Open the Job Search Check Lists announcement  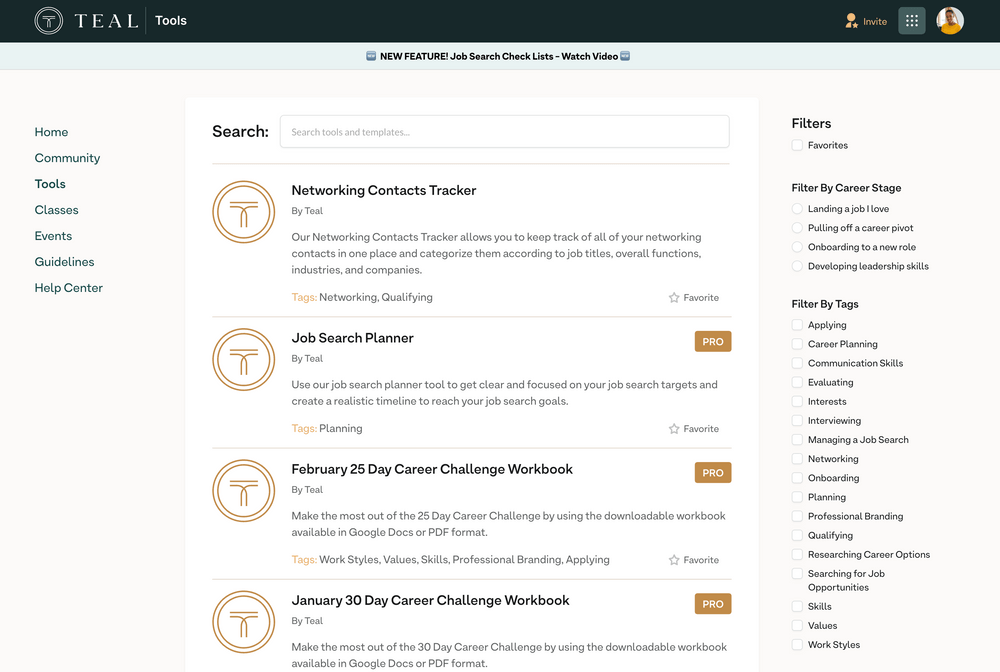499,56
